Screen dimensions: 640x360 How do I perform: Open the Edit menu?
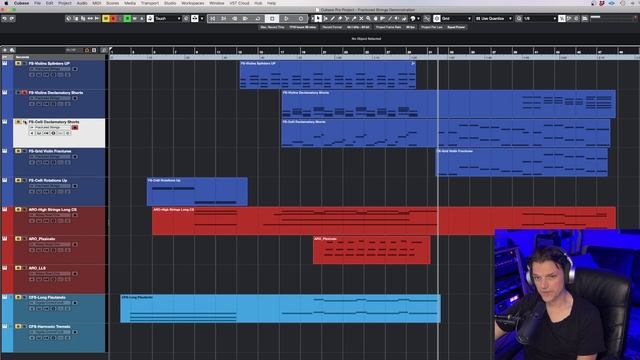[x=49, y=3]
